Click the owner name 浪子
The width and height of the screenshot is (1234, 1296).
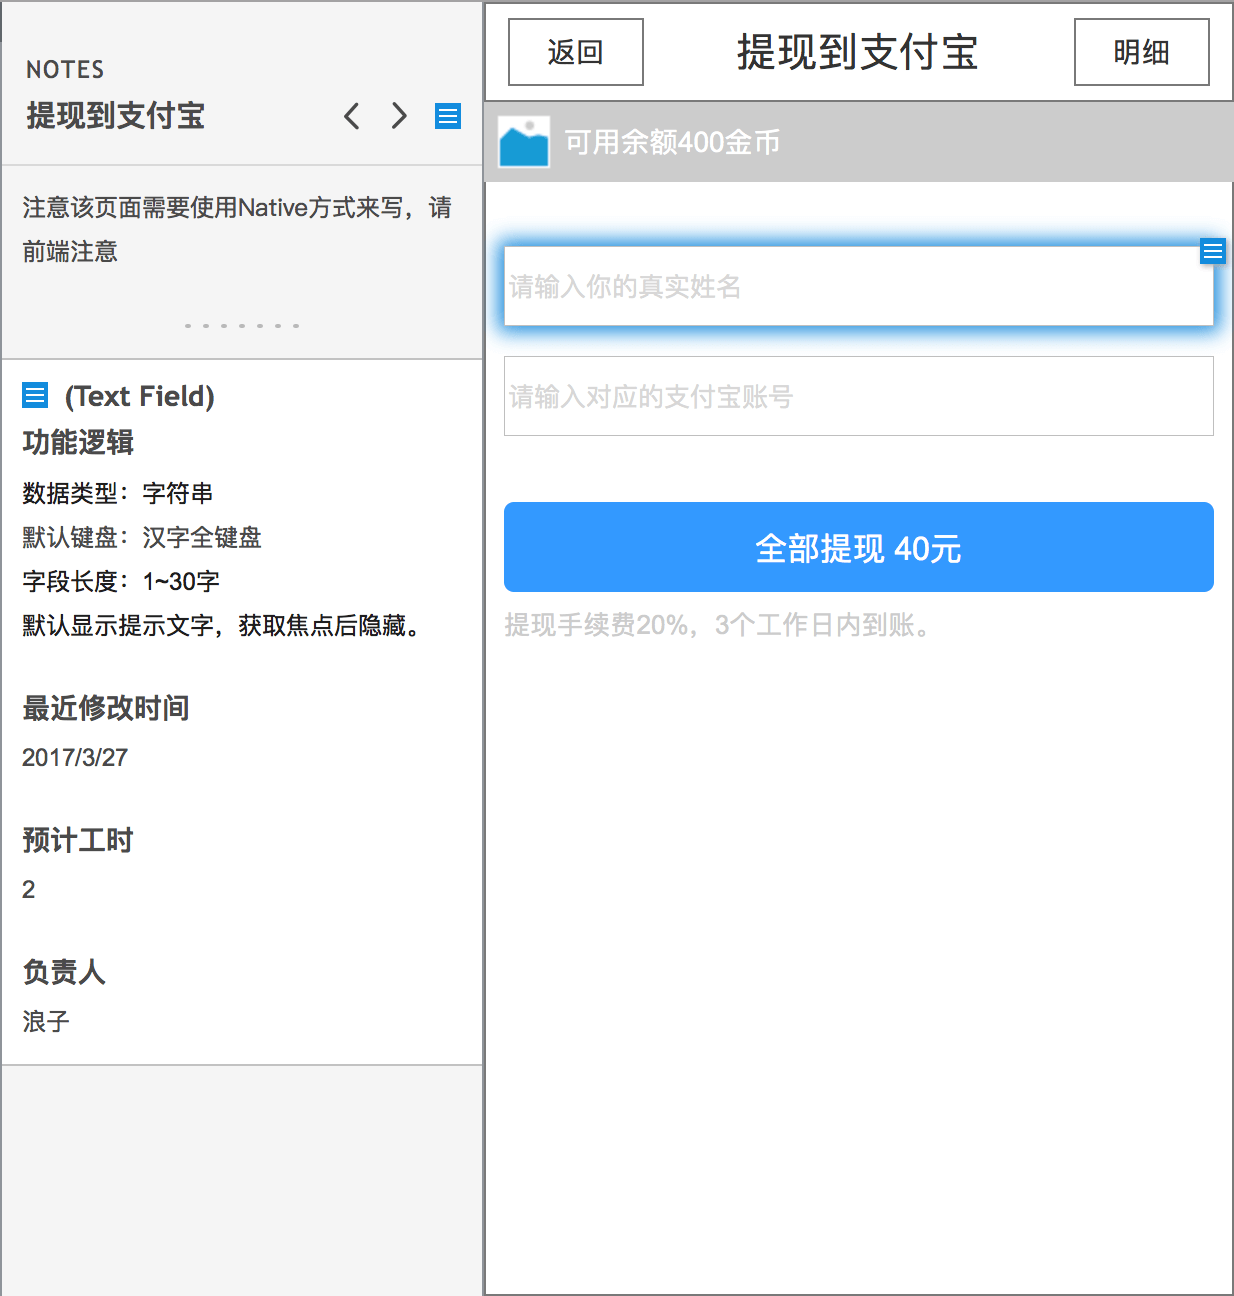46,1021
